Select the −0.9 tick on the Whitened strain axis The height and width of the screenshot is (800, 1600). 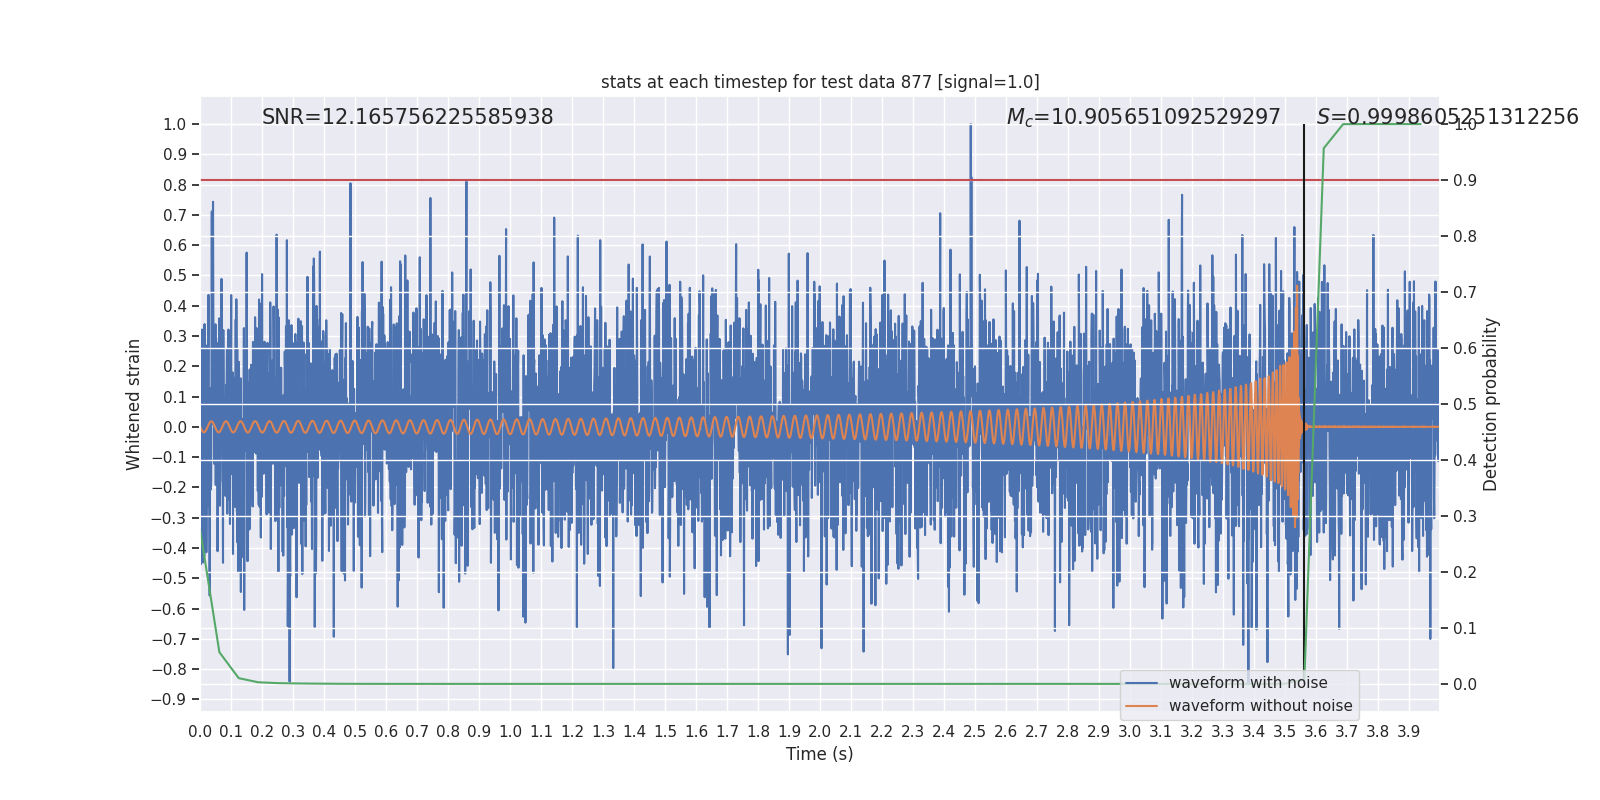(169, 700)
